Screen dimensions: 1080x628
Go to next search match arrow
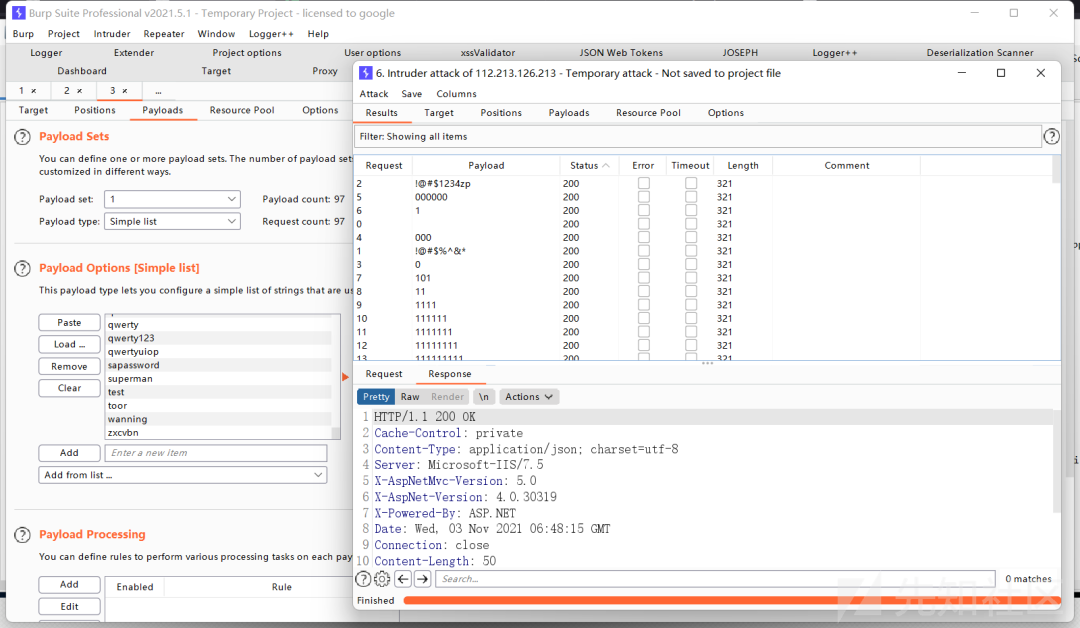pyautogui.click(x=423, y=579)
